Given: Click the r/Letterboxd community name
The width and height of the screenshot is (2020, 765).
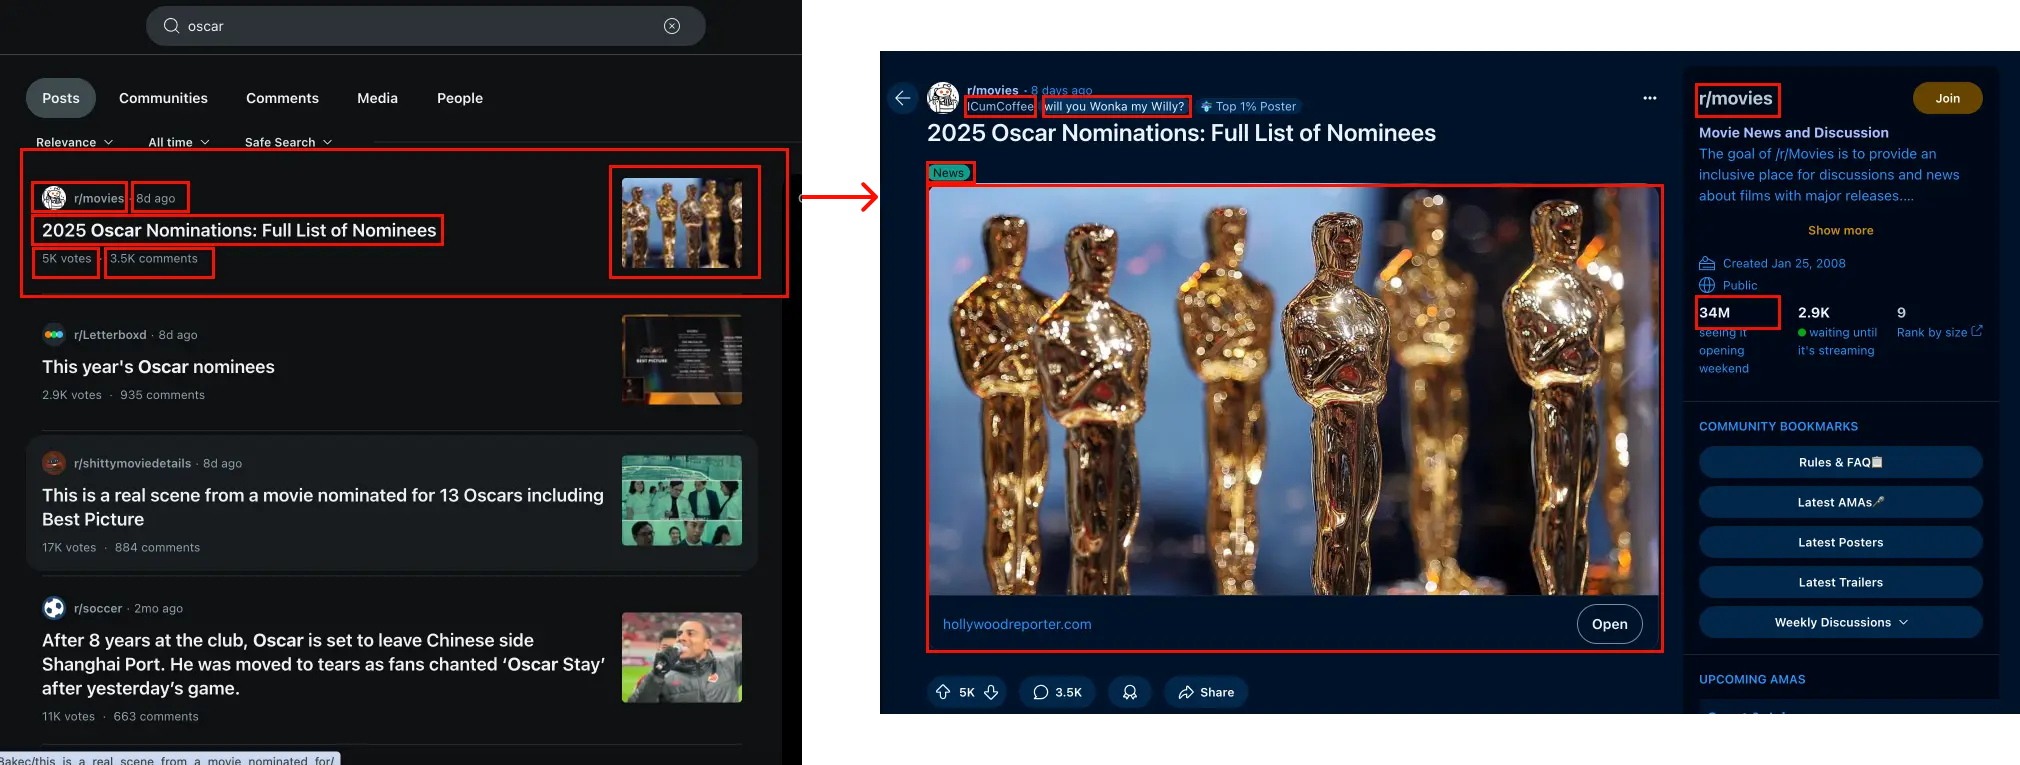Looking at the screenshot, I should coord(110,335).
